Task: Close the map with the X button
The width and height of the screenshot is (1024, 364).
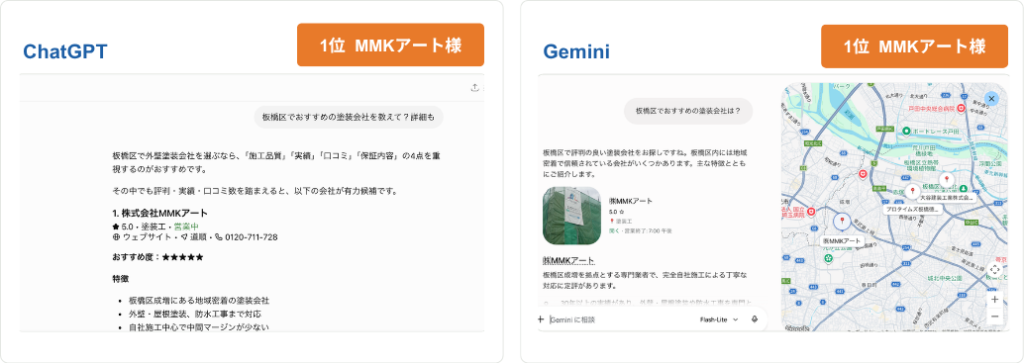Action: pyautogui.click(x=991, y=99)
